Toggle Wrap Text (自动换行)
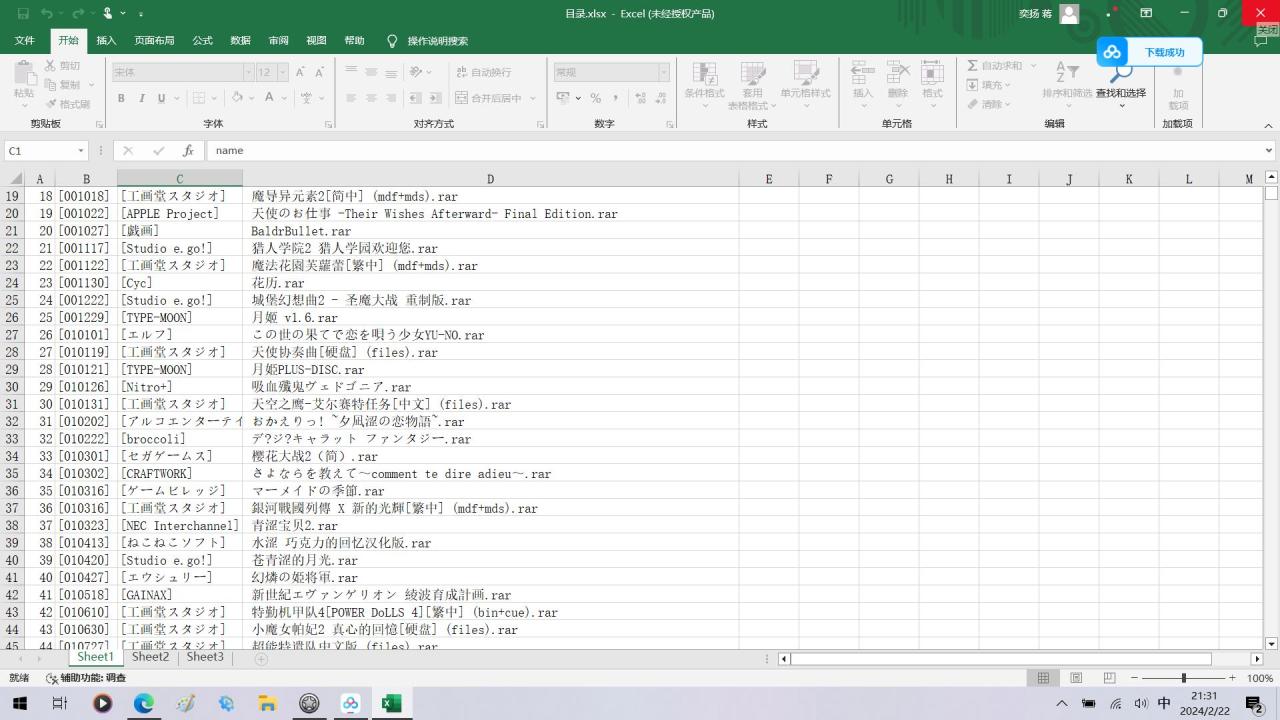Image resolution: width=1280 pixels, height=720 pixels. pyautogui.click(x=483, y=72)
